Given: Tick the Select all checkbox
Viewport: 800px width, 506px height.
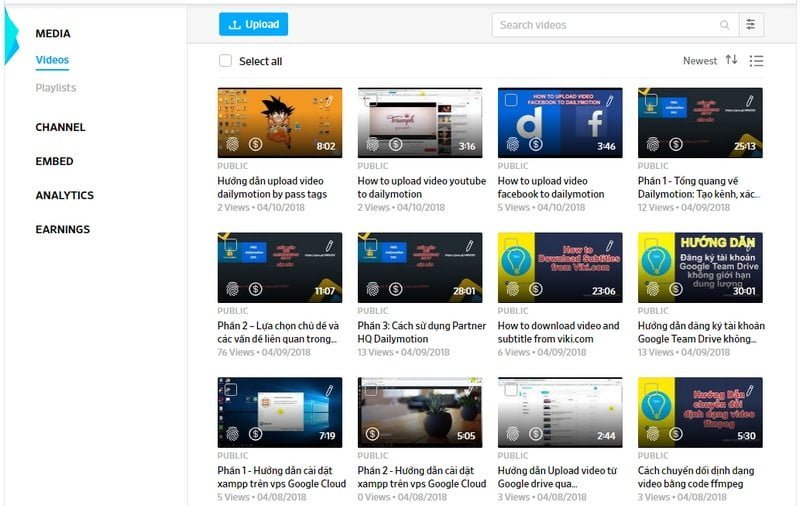Looking at the screenshot, I should pos(225,61).
